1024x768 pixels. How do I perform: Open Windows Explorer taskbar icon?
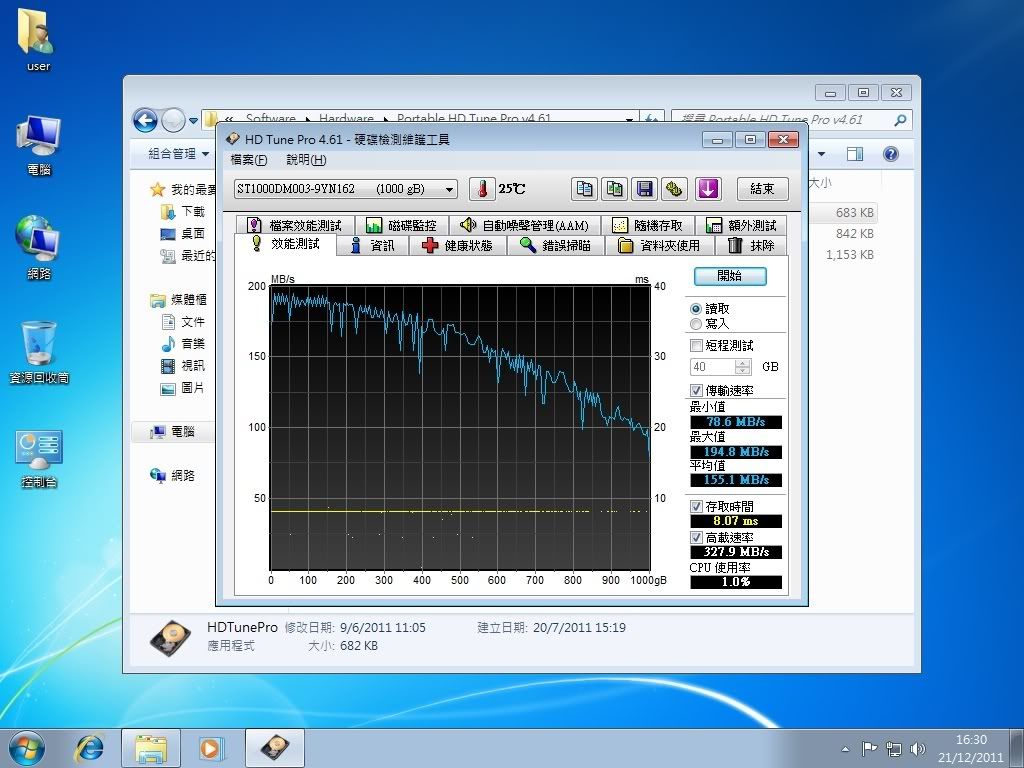[x=151, y=748]
